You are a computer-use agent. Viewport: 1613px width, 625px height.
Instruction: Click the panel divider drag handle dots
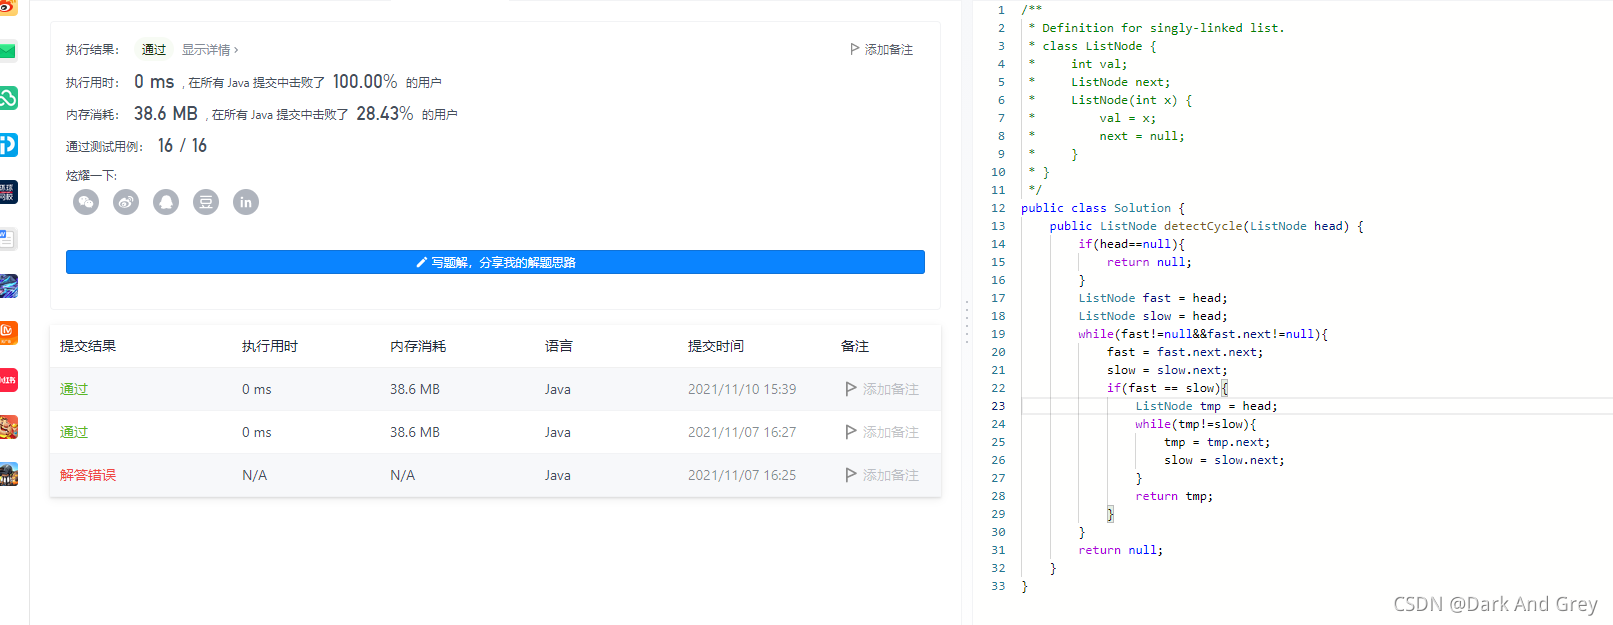[966, 322]
